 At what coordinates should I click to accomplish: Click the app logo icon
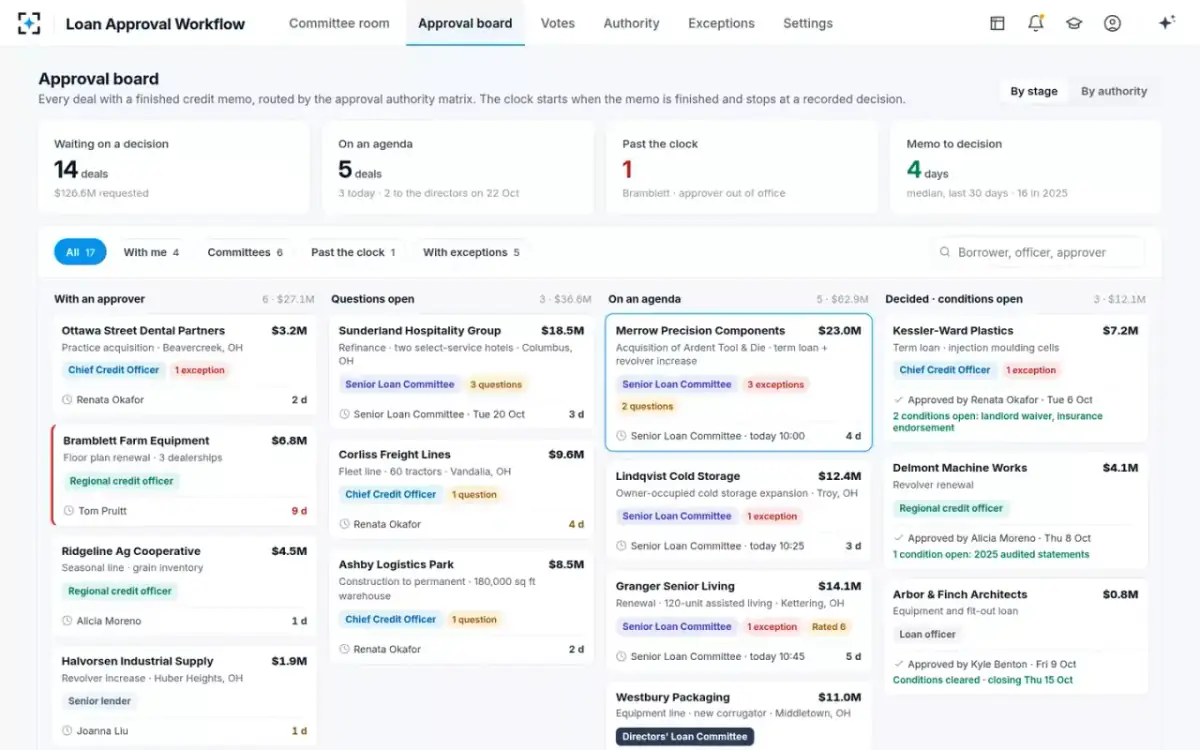(x=30, y=23)
